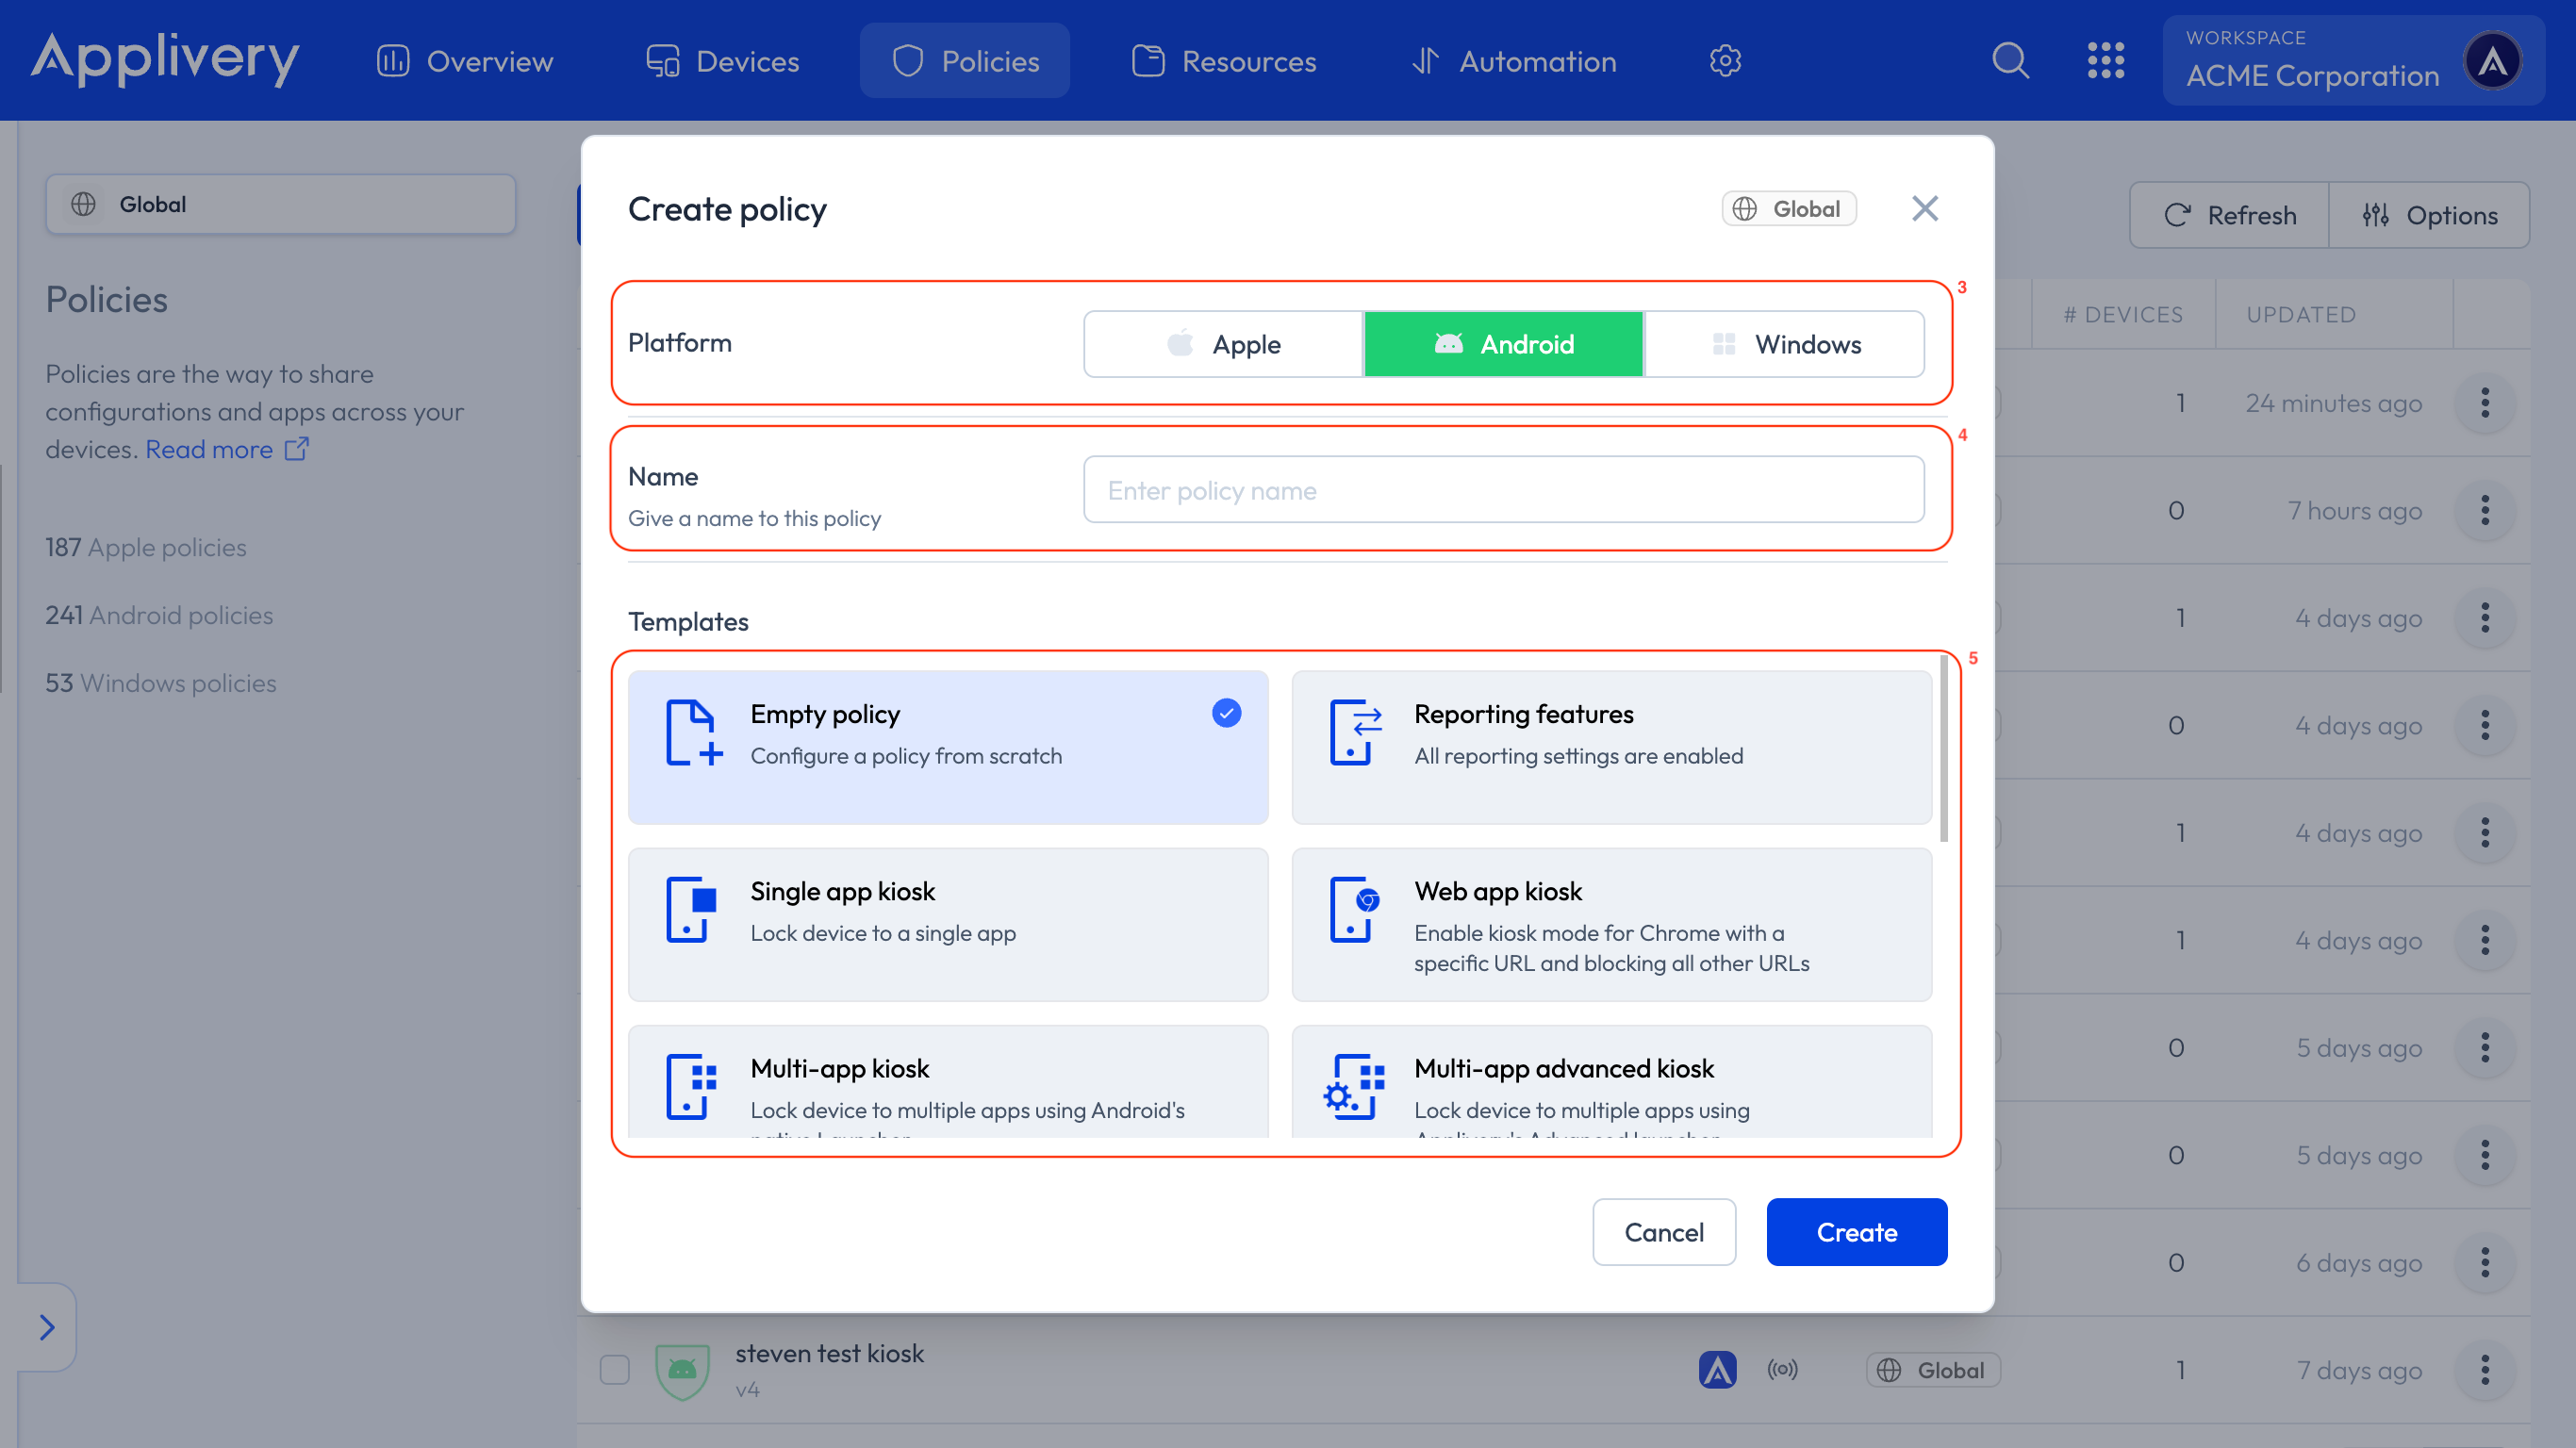Click the Single app kiosk template icon
The width and height of the screenshot is (2576, 1448).
click(x=691, y=909)
